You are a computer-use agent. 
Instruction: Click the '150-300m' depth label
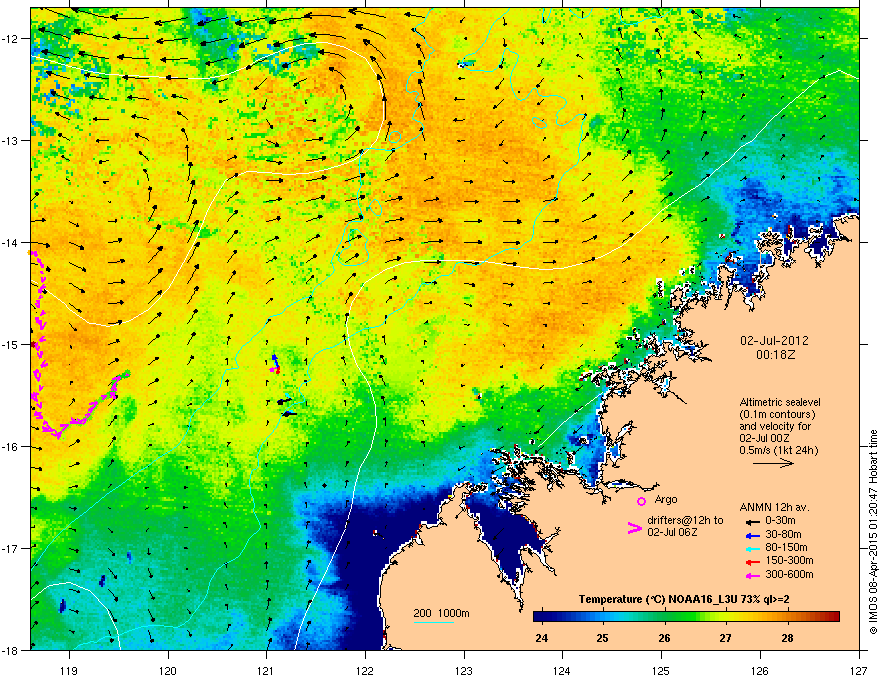[789, 561]
